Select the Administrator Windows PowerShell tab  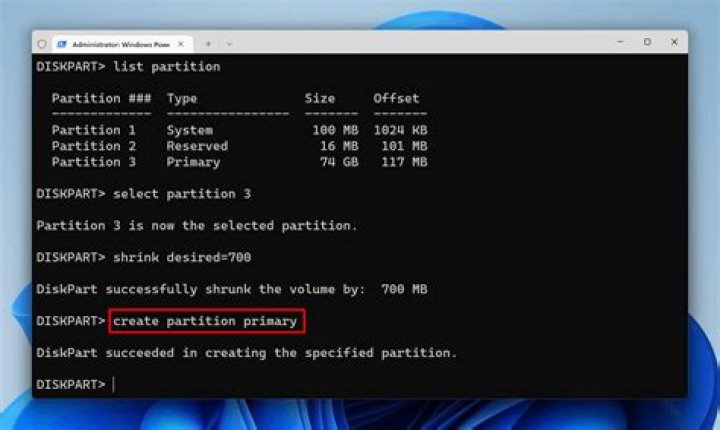pos(122,44)
